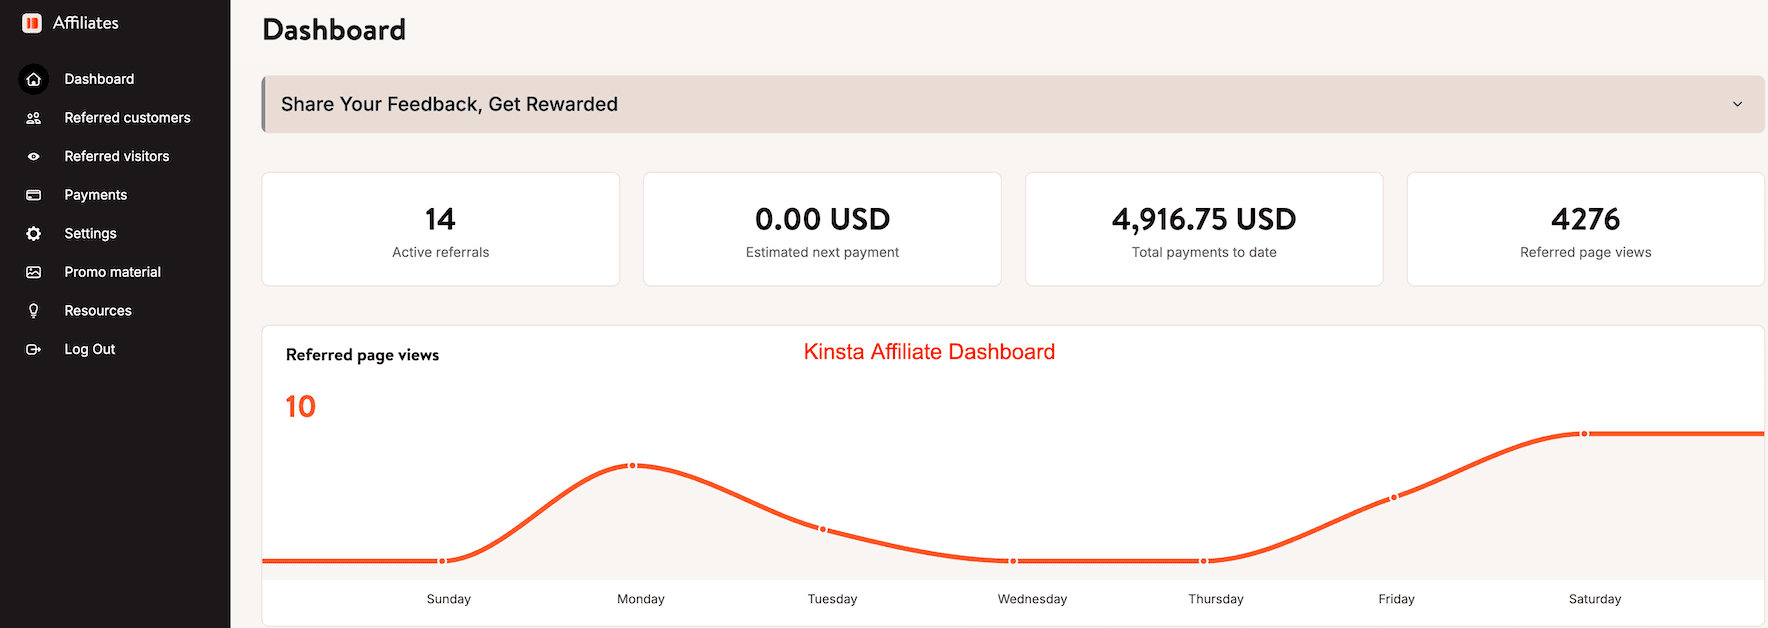This screenshot has height=628, width=1768.
Task: Collapse the feedback panel with the chevron
Action: [x=1737, y=104]
